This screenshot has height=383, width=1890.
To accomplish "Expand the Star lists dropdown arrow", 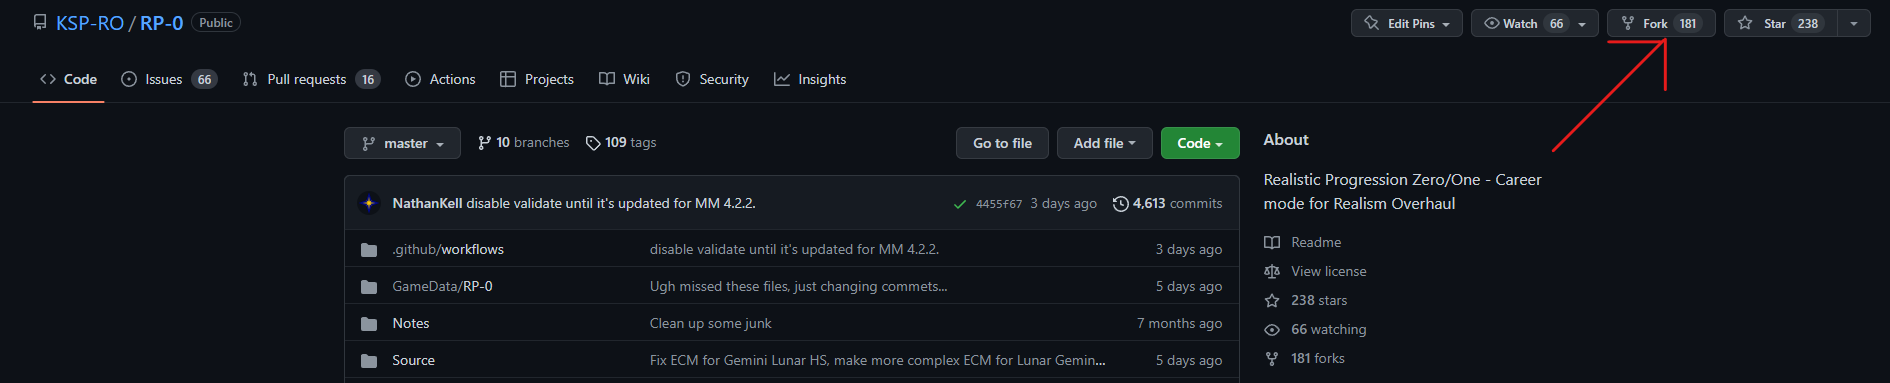I will tap(1854, 23).
